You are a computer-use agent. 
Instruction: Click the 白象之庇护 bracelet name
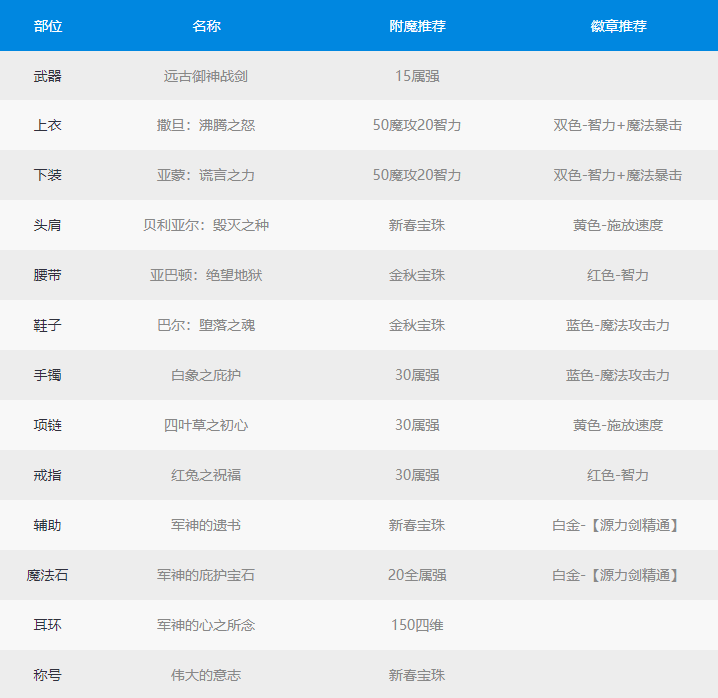click(206, 376)
